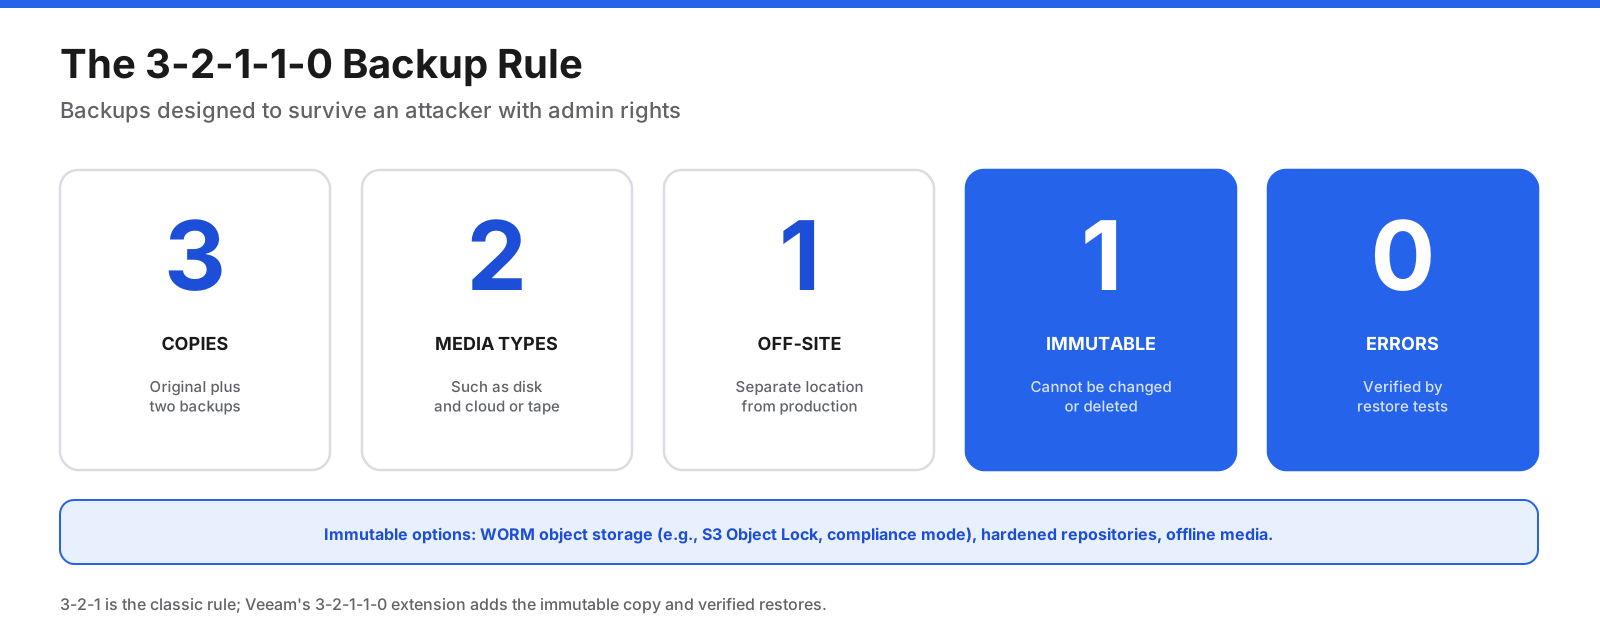Click the large number 0 in Errors card
Image resolution: width=1600 pixels, height=640 pixels.
tap(1403, 256)
